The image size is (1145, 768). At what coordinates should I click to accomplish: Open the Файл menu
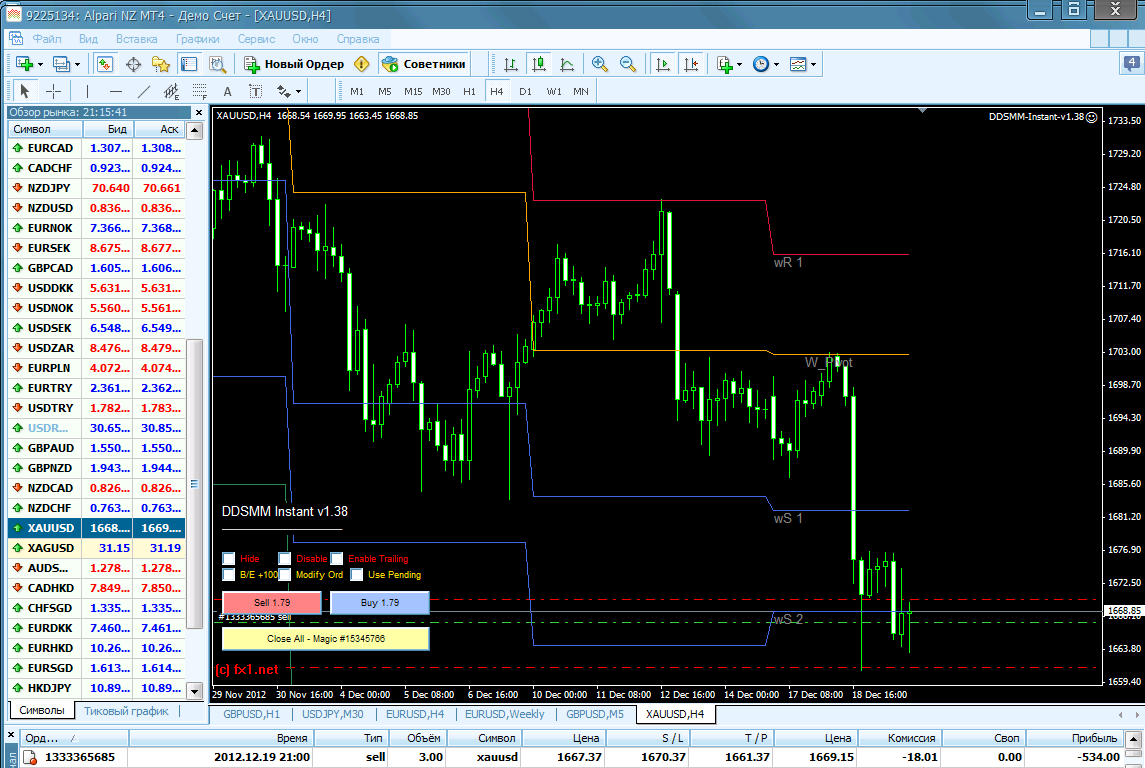[x=47, y=39]
